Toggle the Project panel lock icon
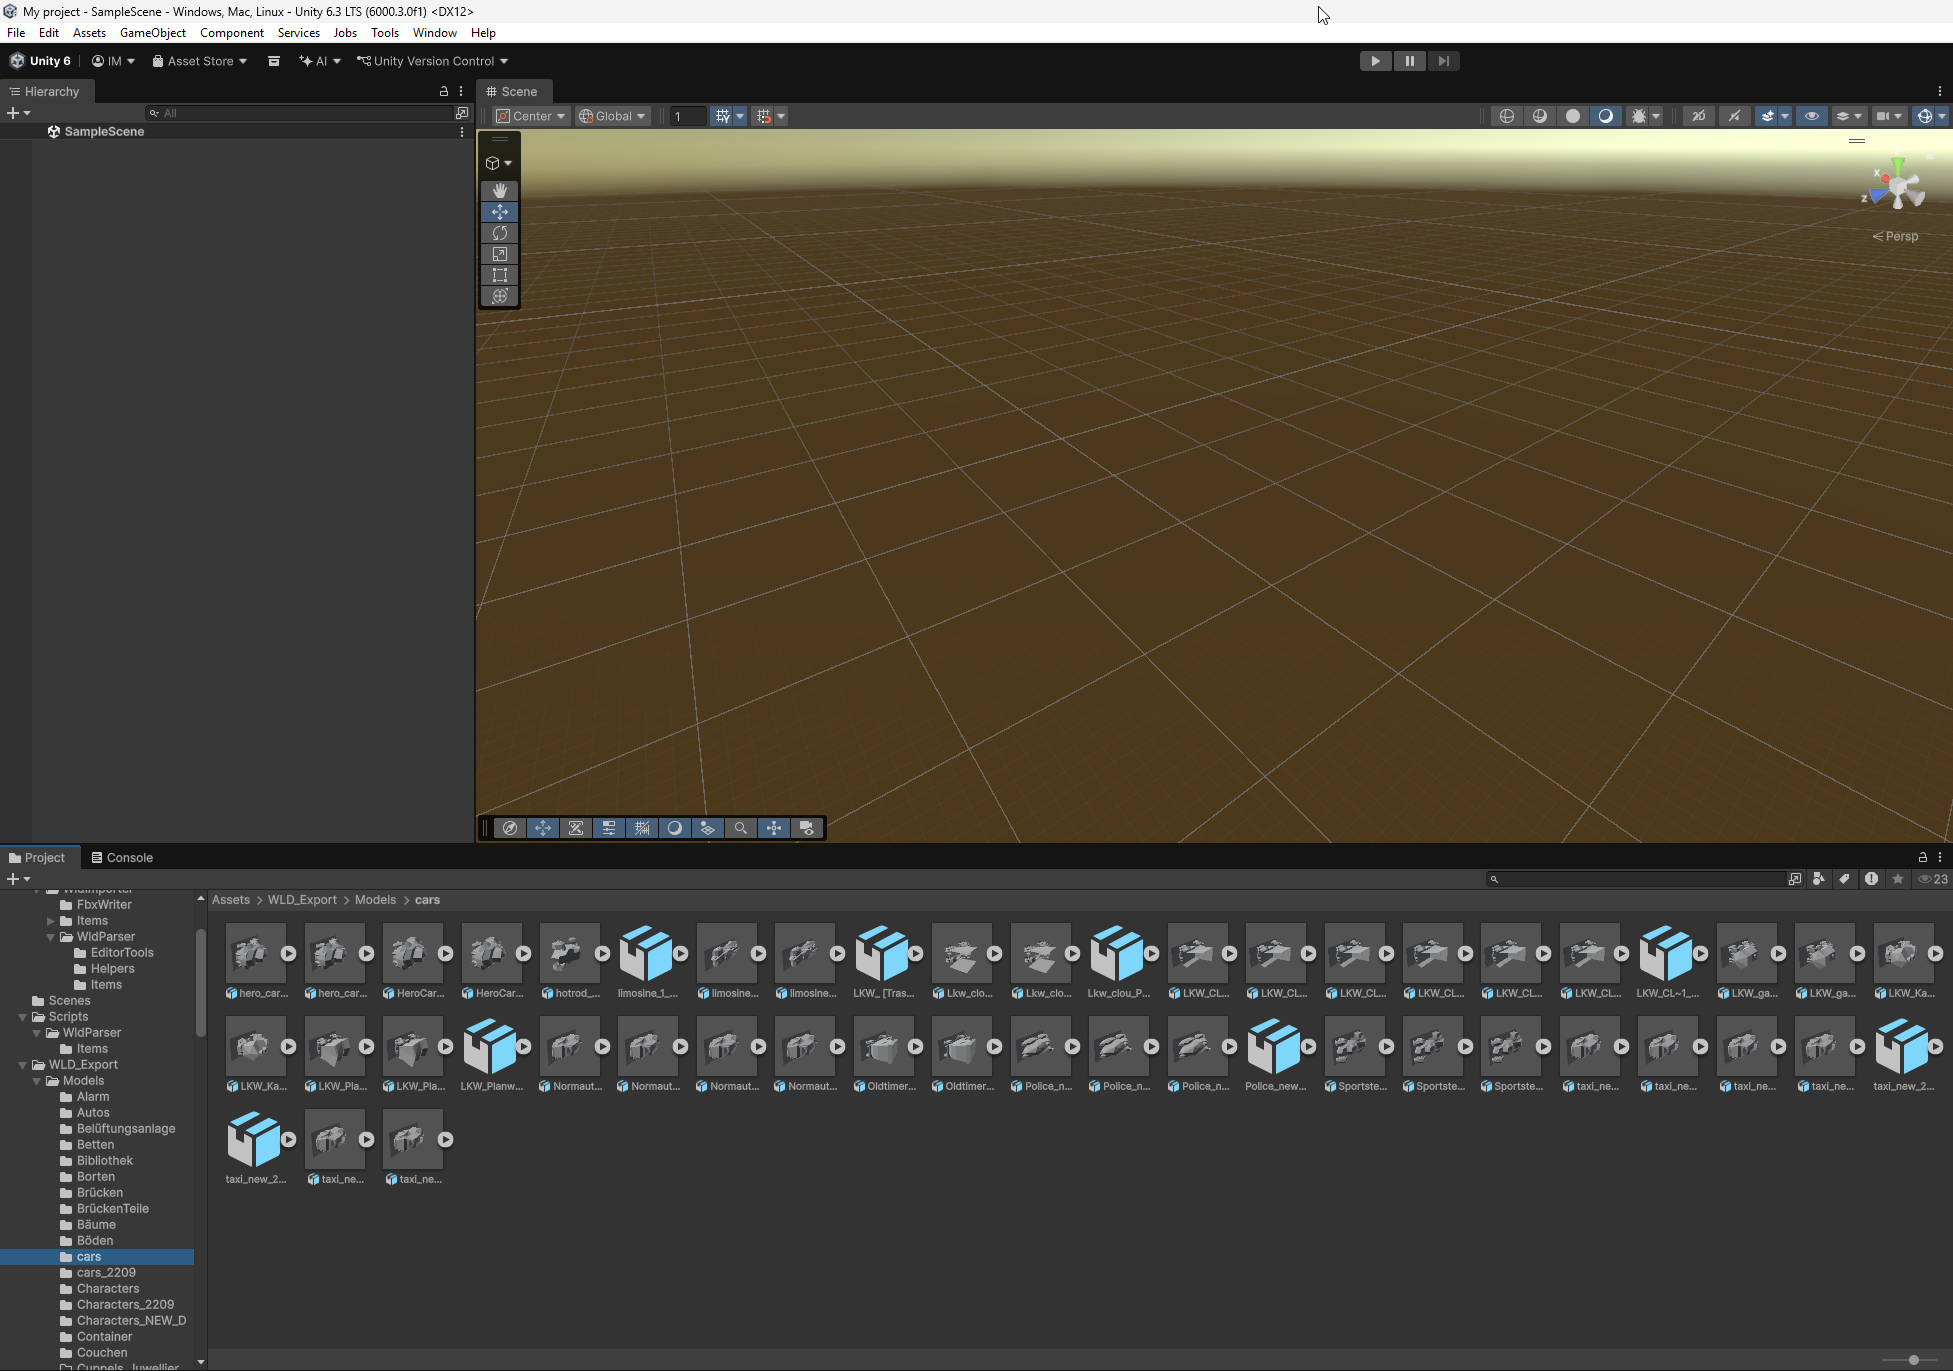Viewport: 1953px width, 1371px height. point(1921,857)
